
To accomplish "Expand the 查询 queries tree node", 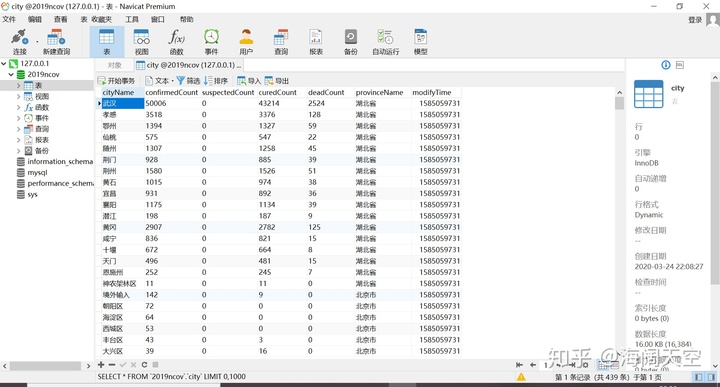I will coord(18,129).
